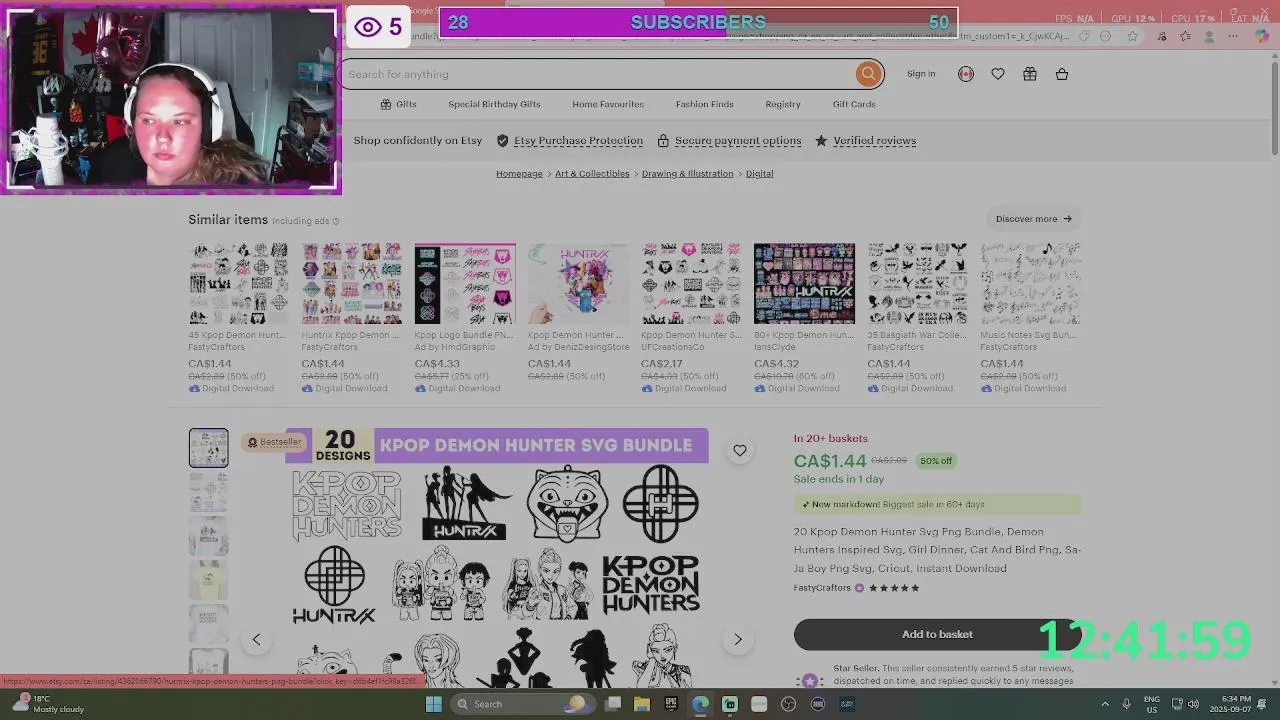
Task: Click the 50% off price badge
Action: pos(936,461)
